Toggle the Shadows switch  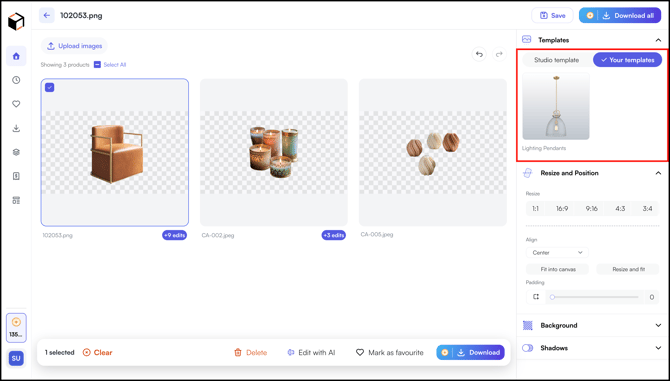528,348
